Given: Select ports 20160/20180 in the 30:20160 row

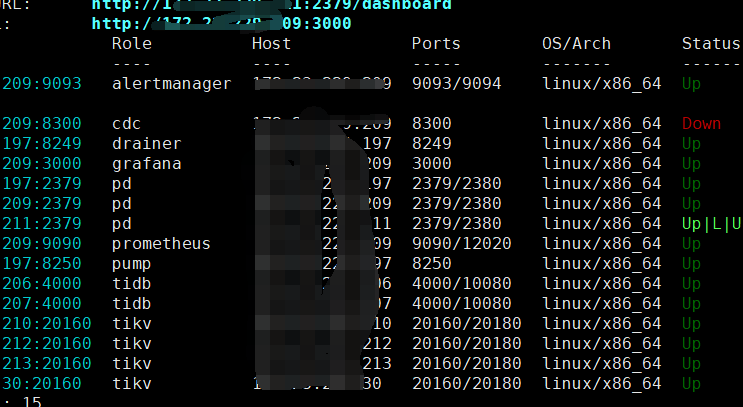Looking at the screenshot, I should (466, 383).
